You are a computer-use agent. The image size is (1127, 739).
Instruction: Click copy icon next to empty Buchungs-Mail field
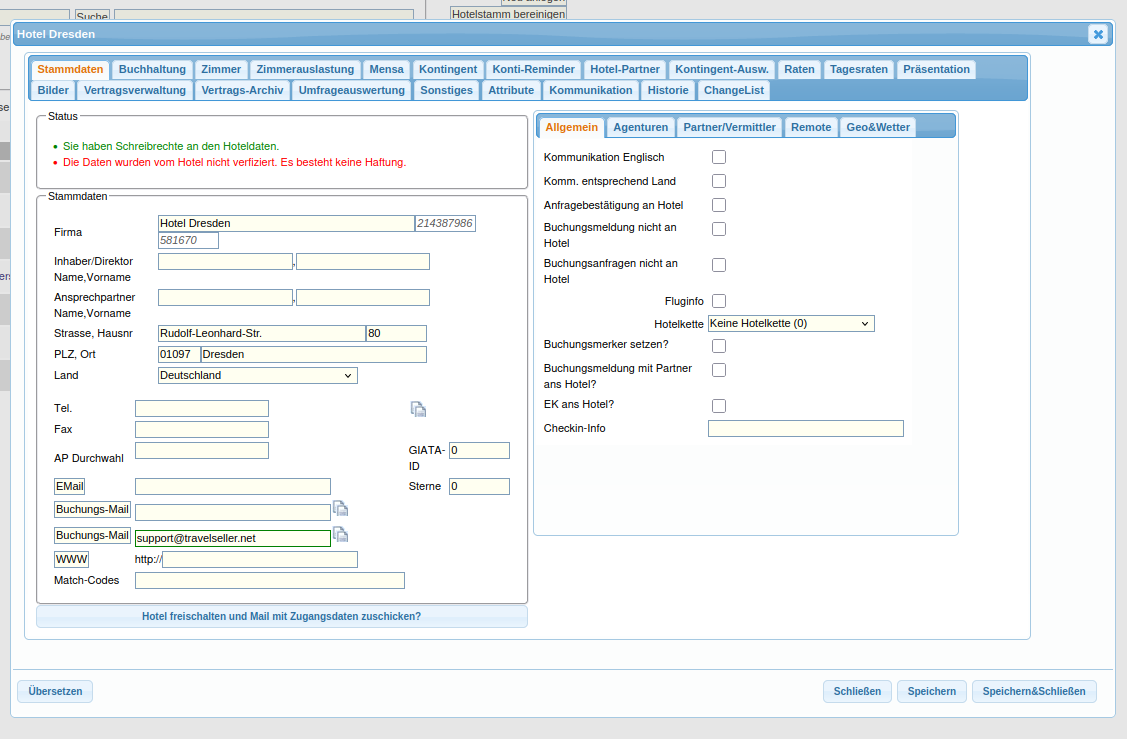pyautogui.click(x=340, y=508)
